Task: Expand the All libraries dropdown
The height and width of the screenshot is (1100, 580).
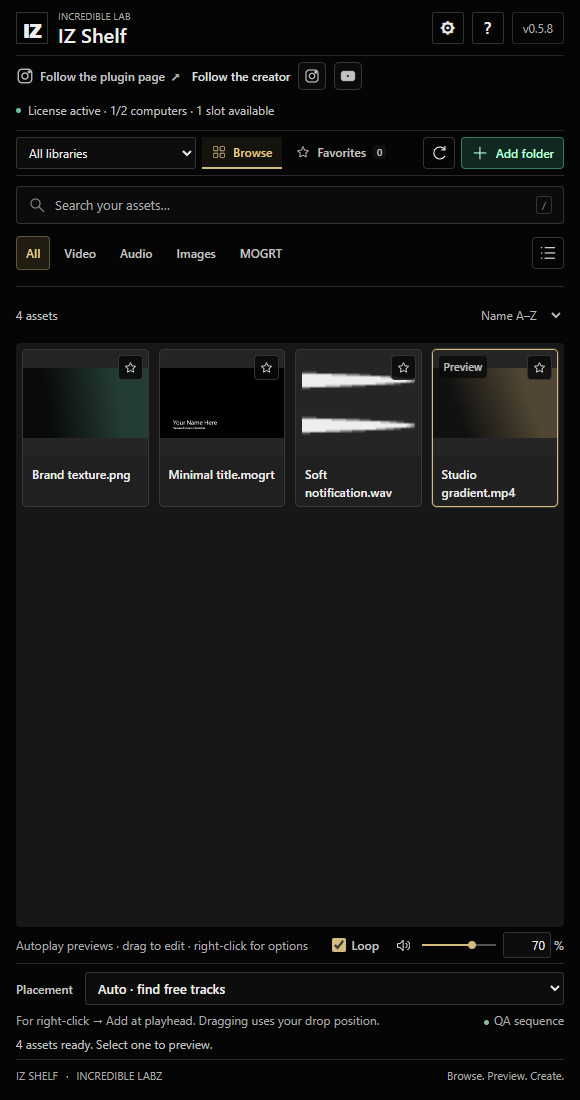Action: (106, 153)
